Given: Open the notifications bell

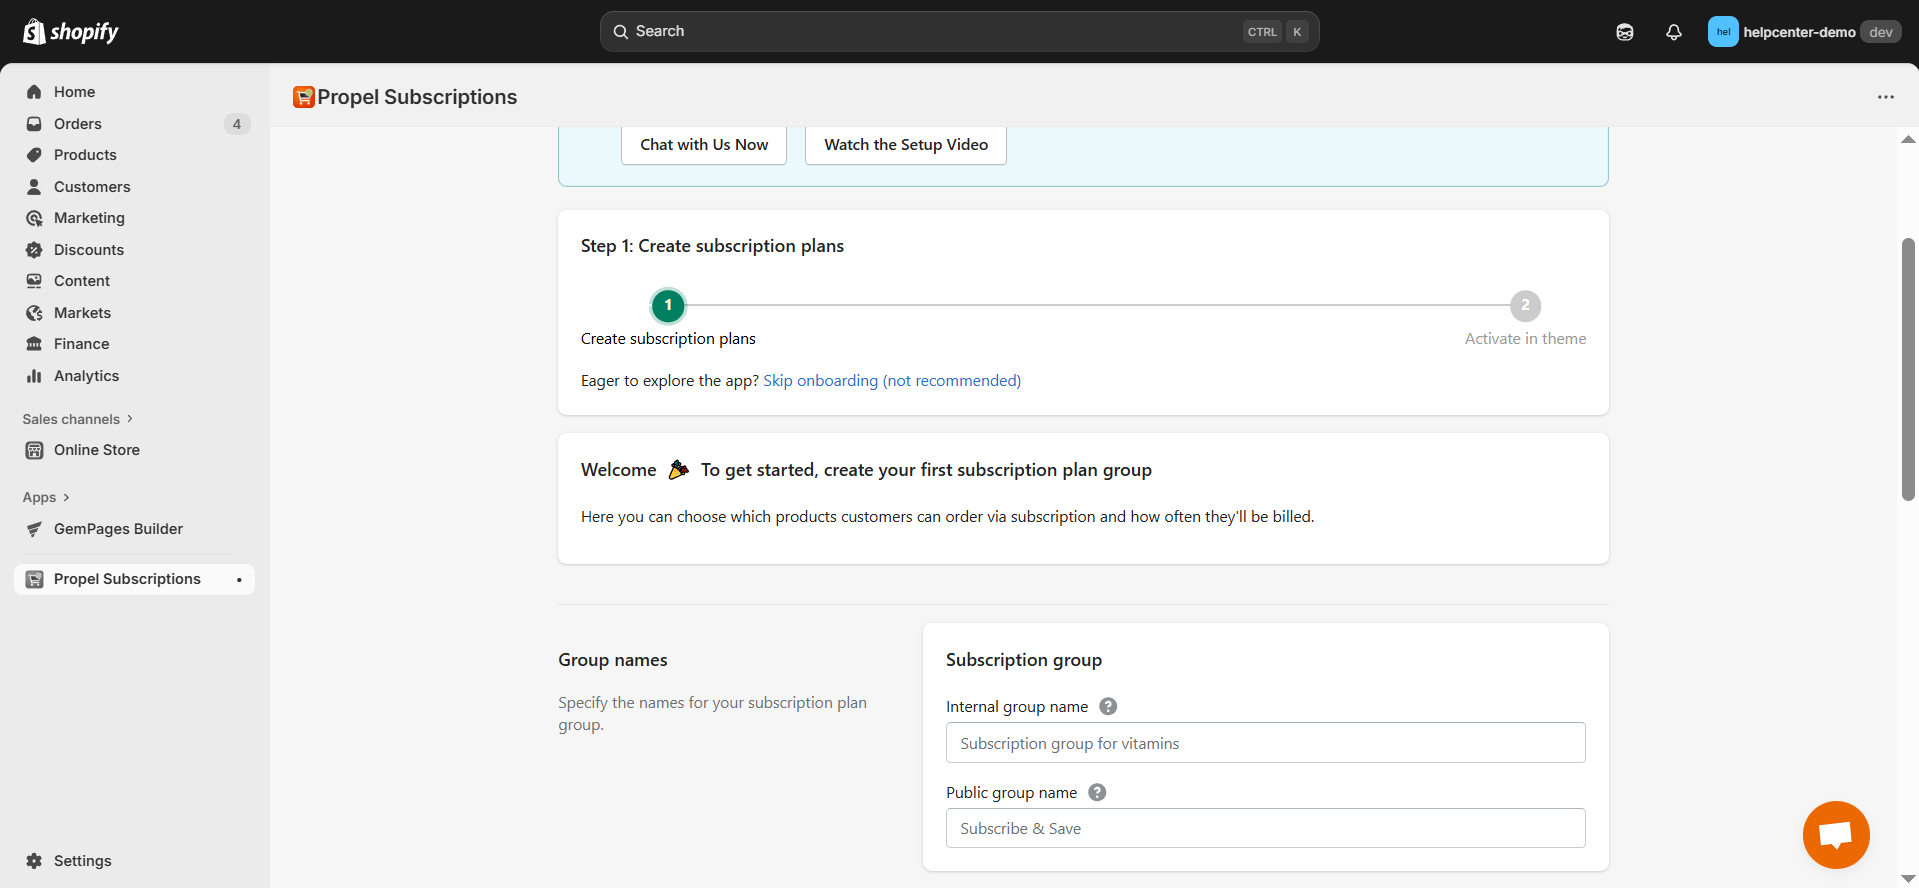Looking at the screenshot, I should coord(1673,32).
